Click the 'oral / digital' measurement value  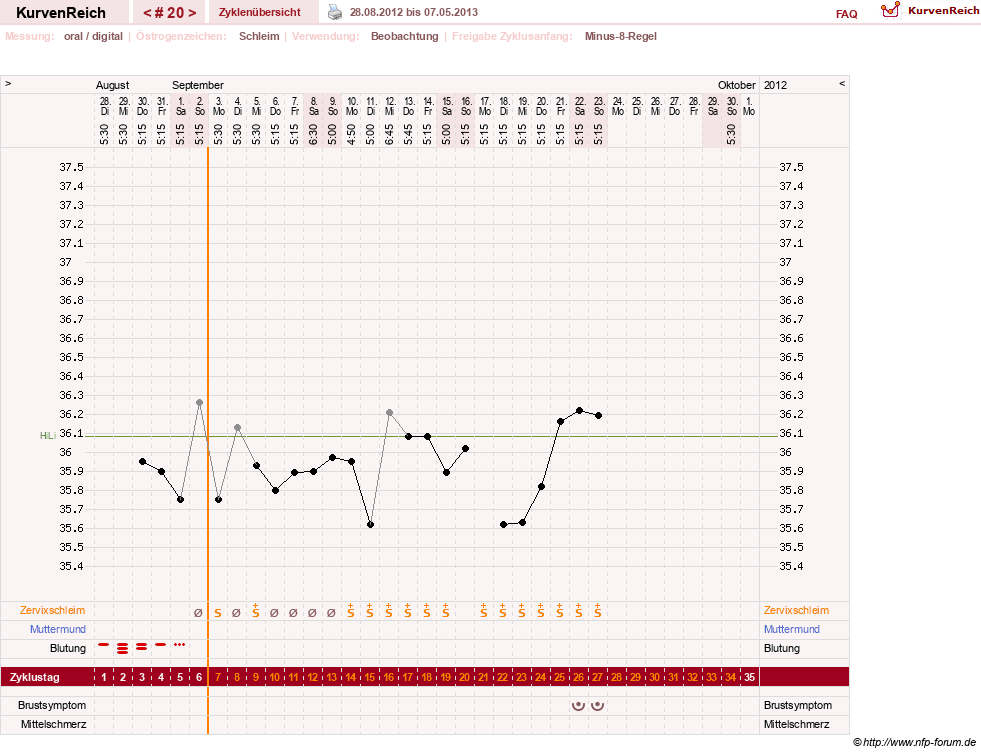point(93,36)
